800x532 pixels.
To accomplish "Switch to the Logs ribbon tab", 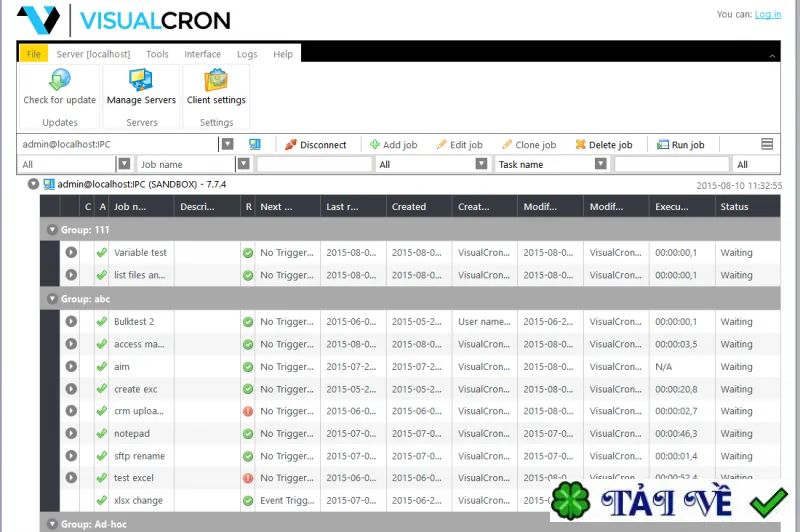I will click(247, 54).
